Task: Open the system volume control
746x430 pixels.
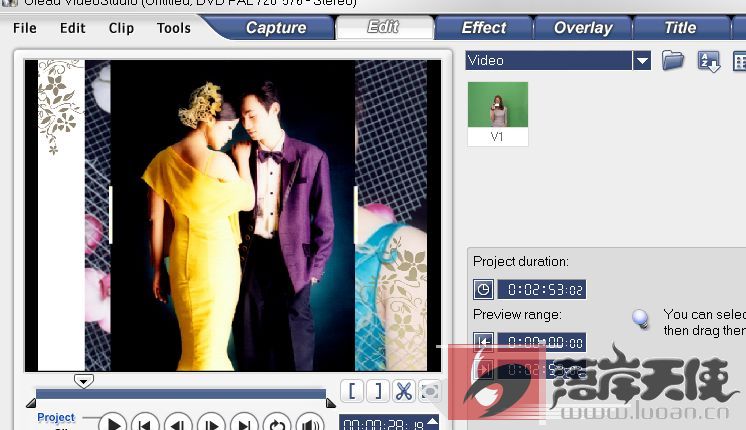Action: click(x=310, y=423)
